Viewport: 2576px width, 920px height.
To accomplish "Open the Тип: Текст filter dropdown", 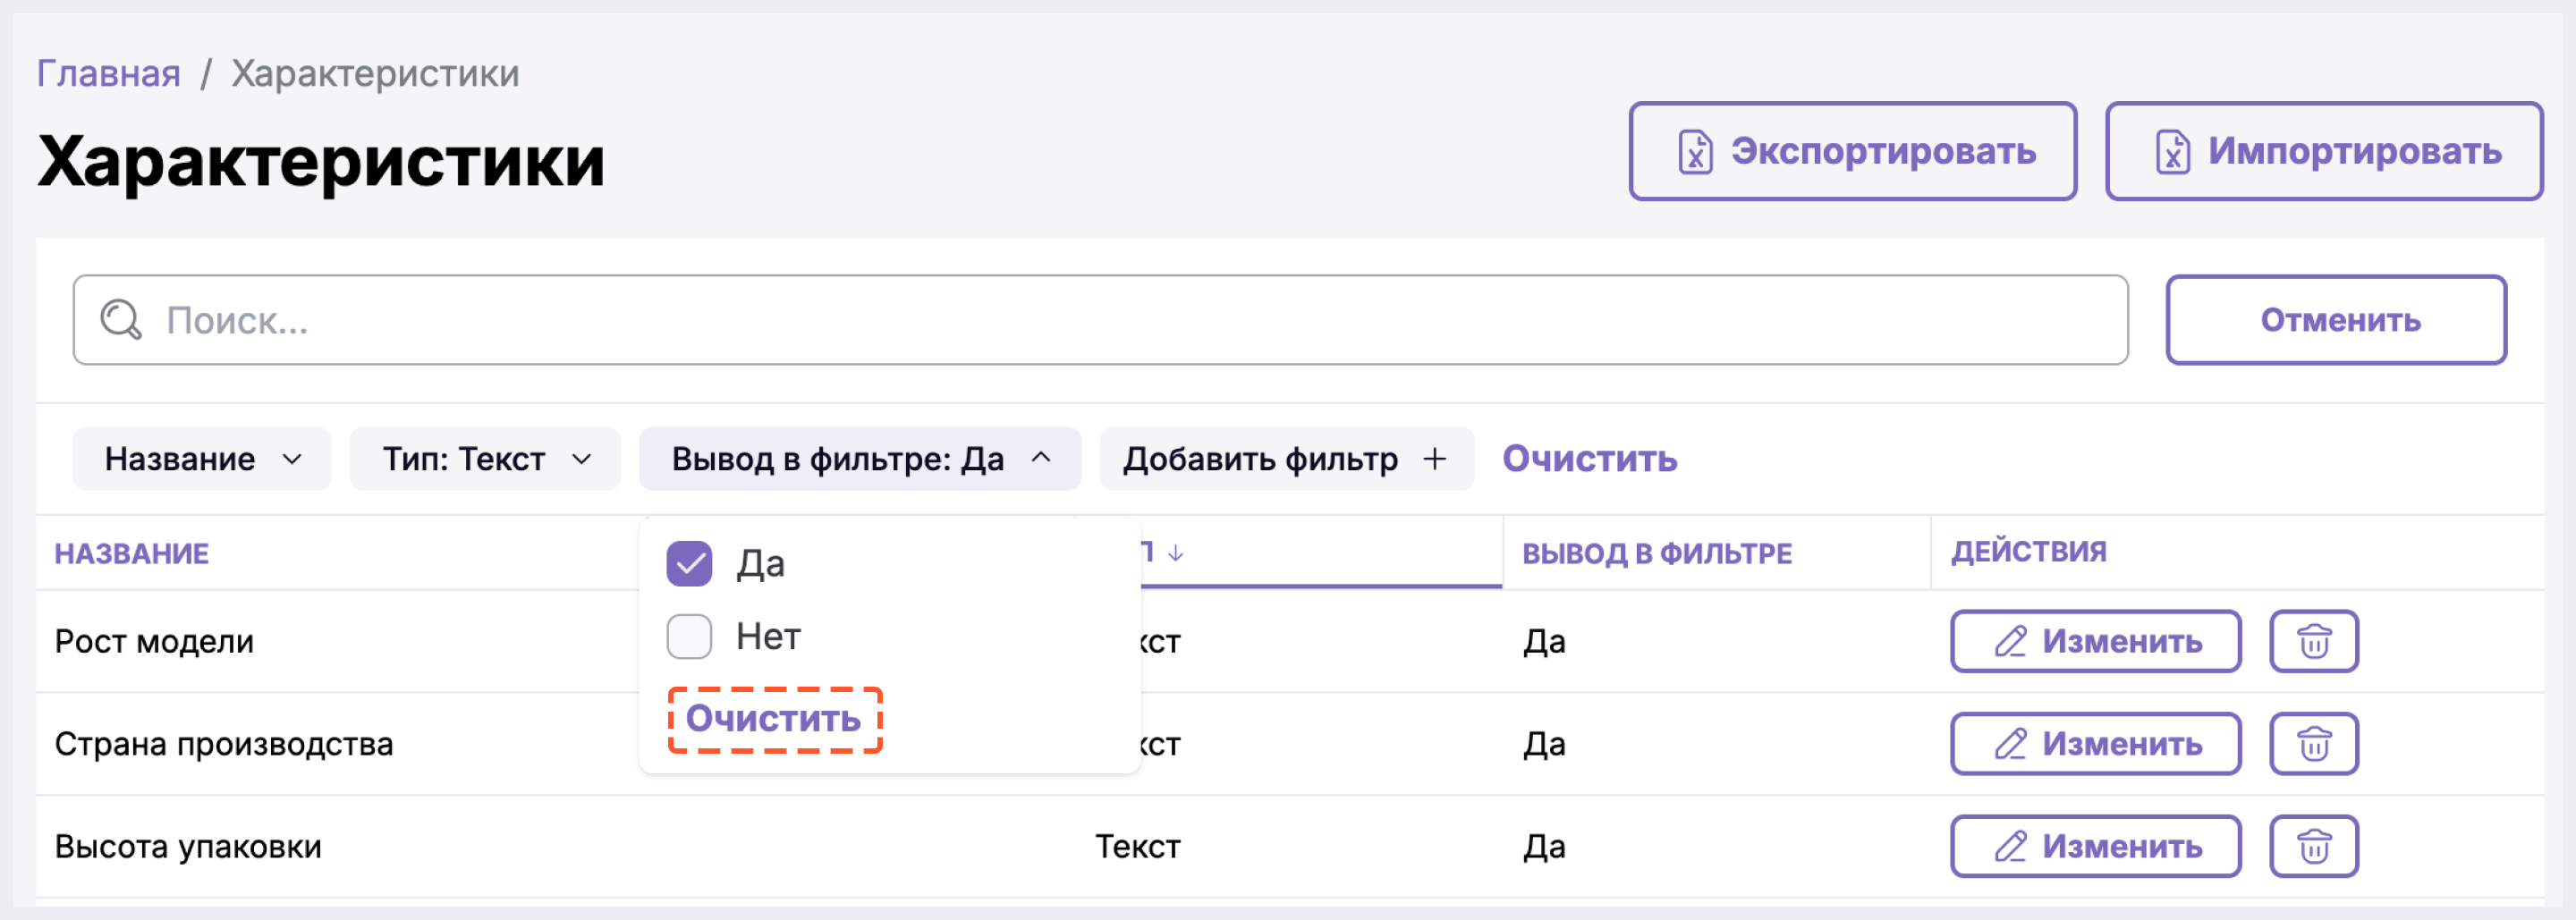I will [485, 459].
